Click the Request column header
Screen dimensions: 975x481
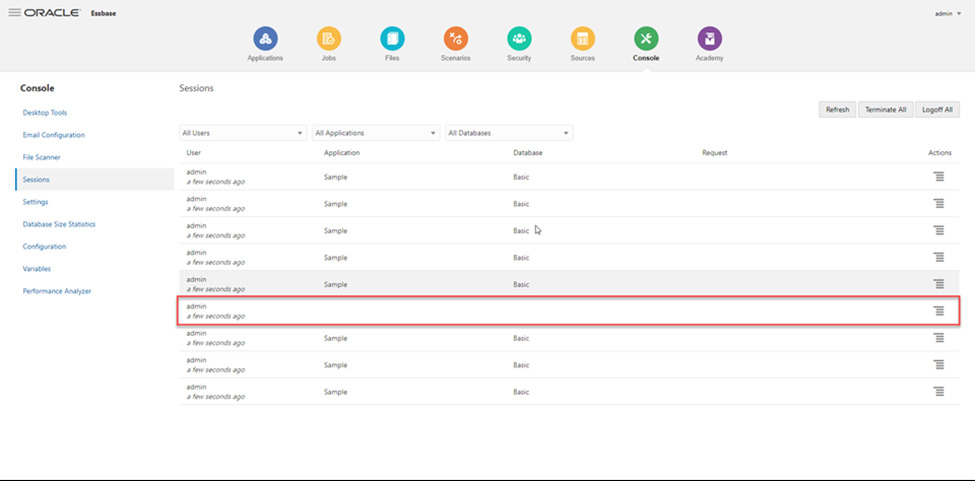coord(714,152)
